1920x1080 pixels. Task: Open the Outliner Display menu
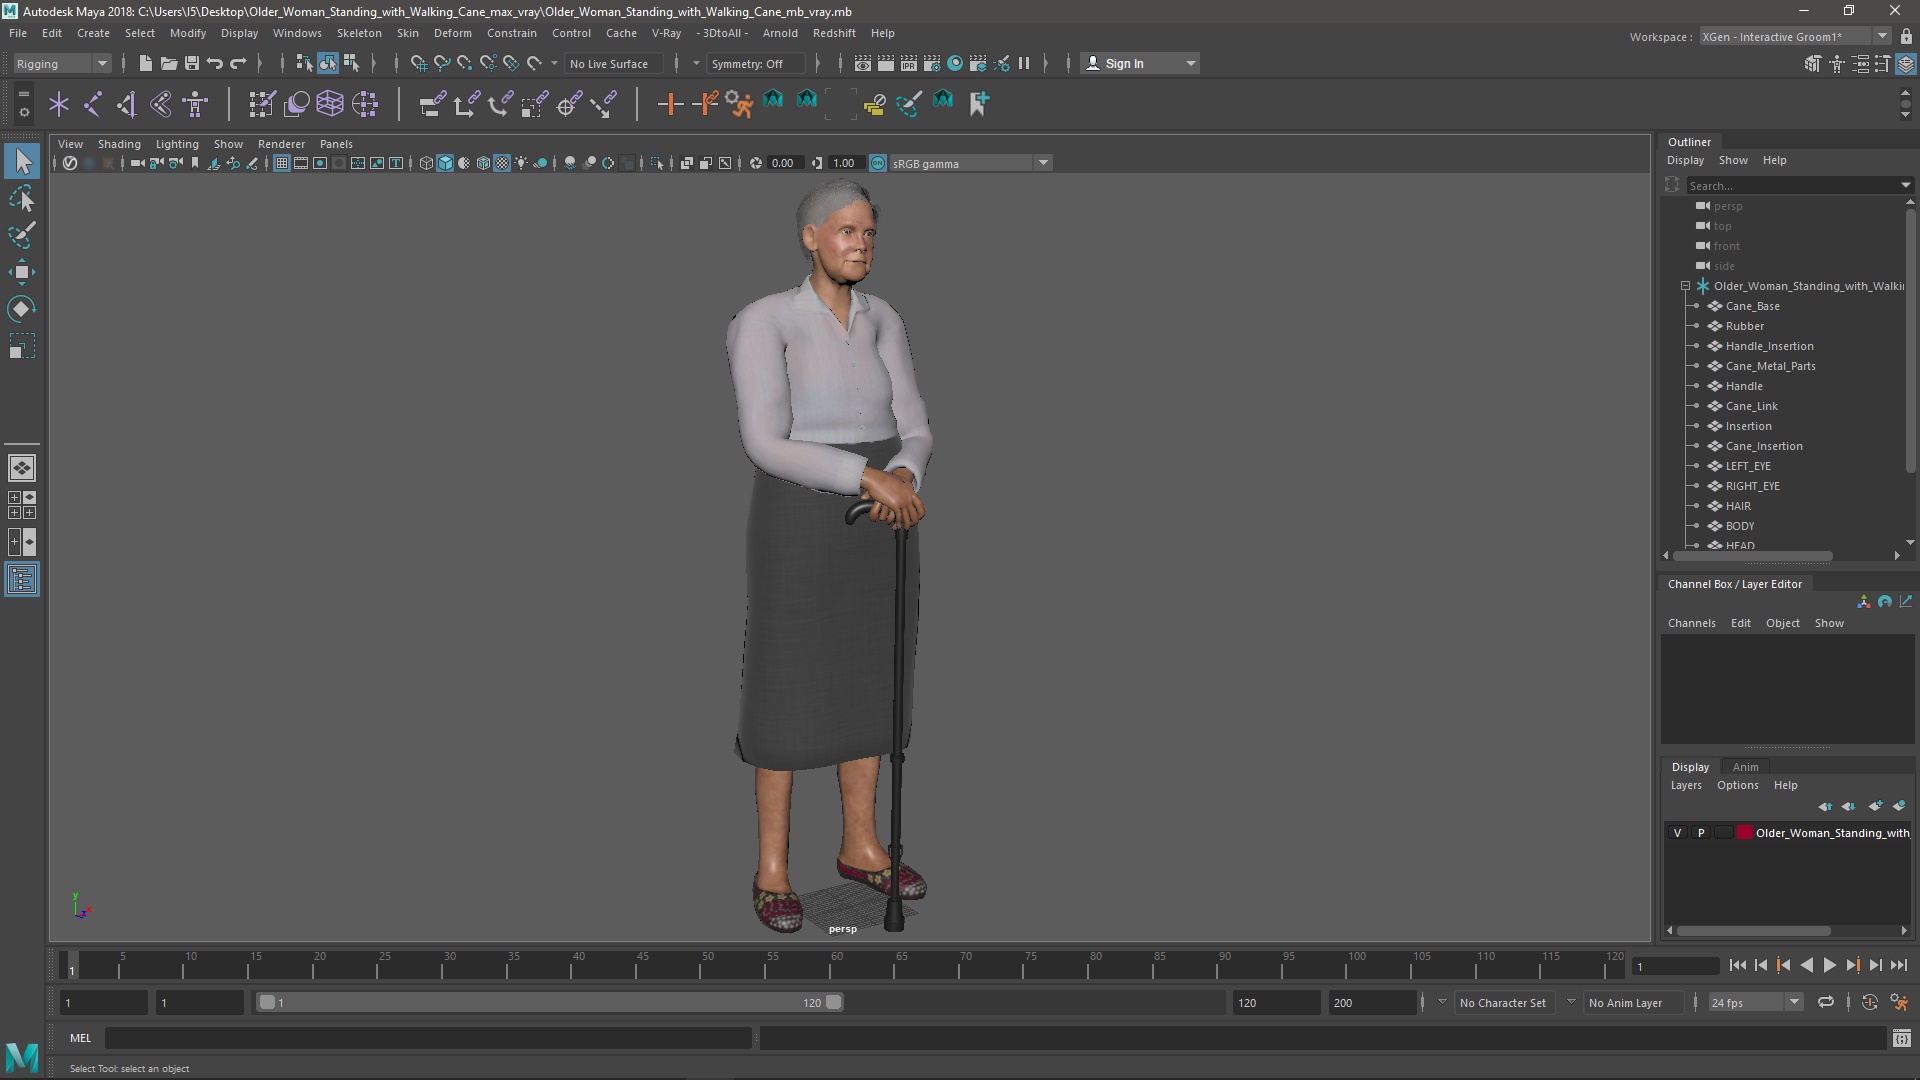1685,160
